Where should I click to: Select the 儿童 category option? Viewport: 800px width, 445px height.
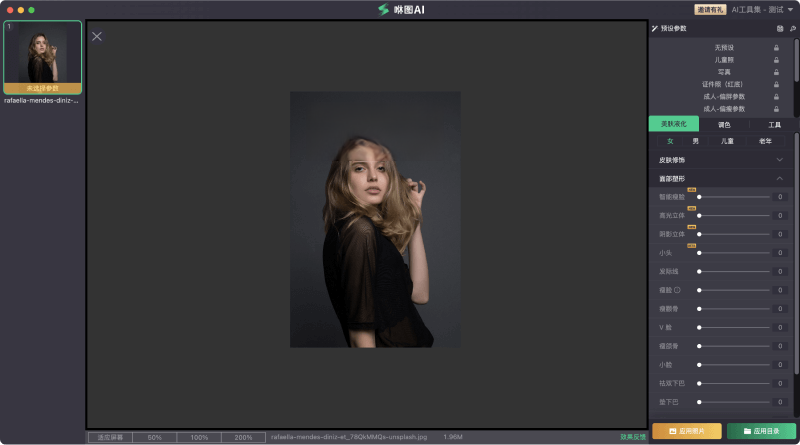coord(727,141)
